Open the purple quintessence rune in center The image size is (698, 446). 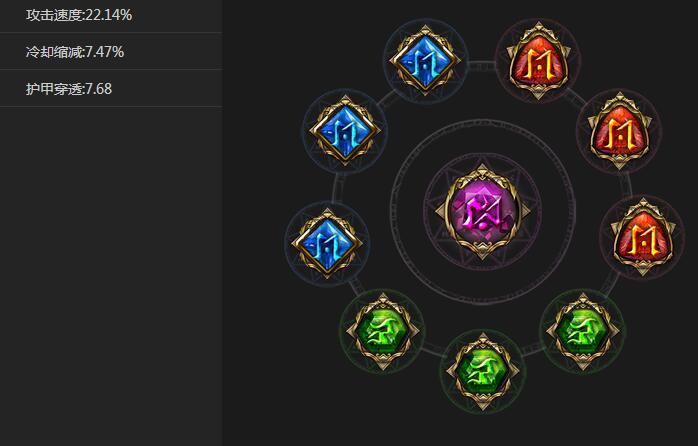point(483,212)
